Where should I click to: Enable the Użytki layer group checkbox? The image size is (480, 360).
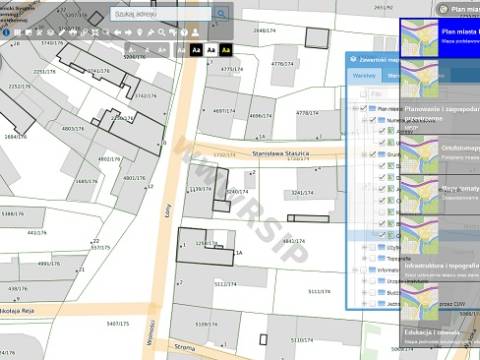click(x=373, y=247)
